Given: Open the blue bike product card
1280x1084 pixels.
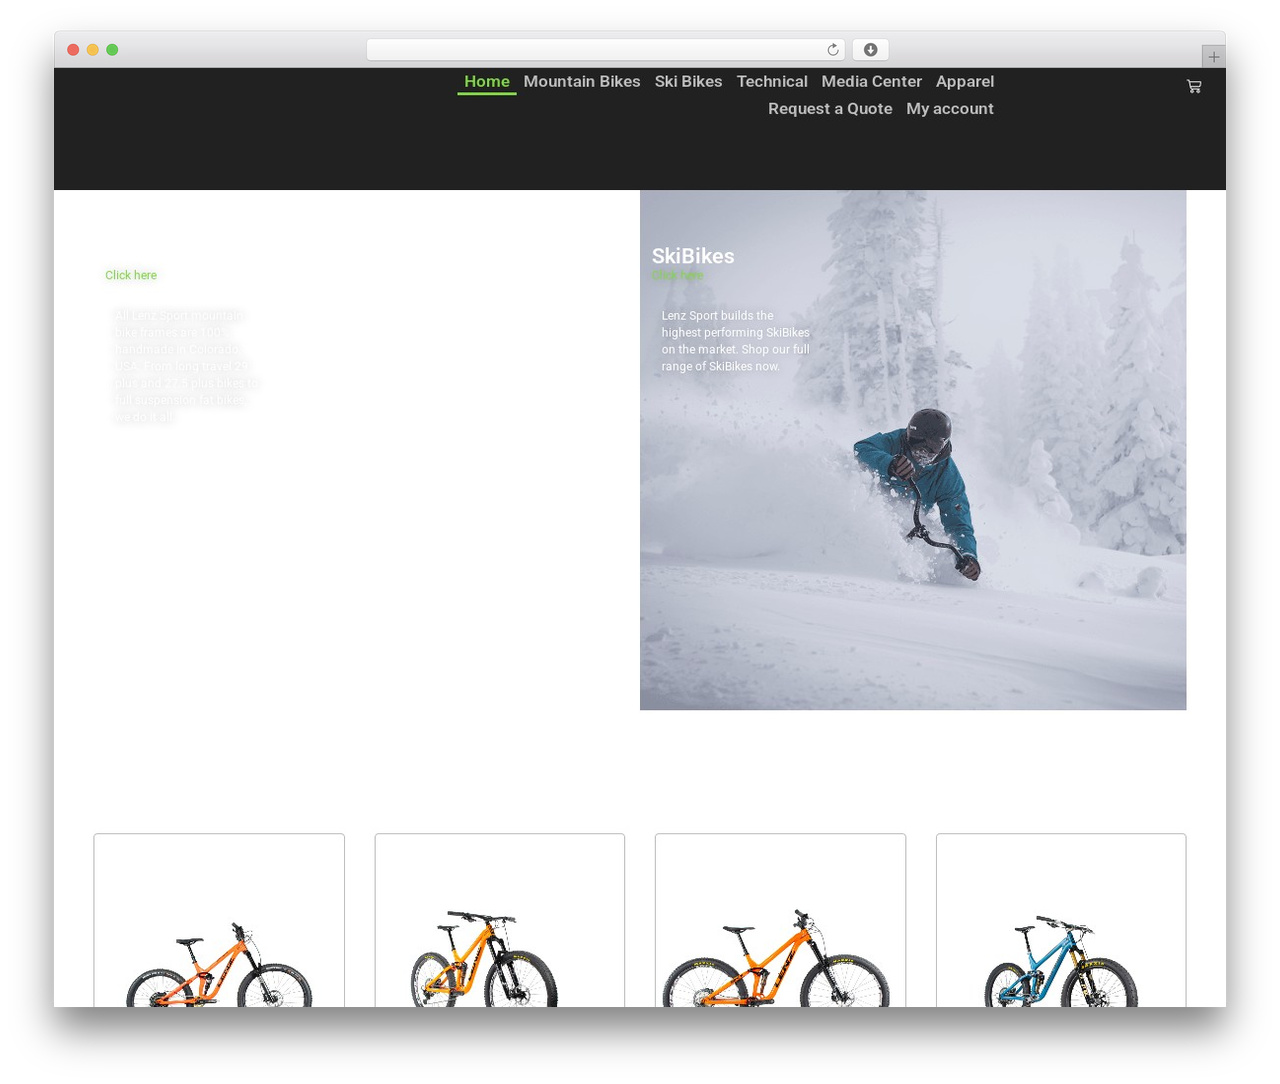Looking at the screenshot, I should [1061, 920].
